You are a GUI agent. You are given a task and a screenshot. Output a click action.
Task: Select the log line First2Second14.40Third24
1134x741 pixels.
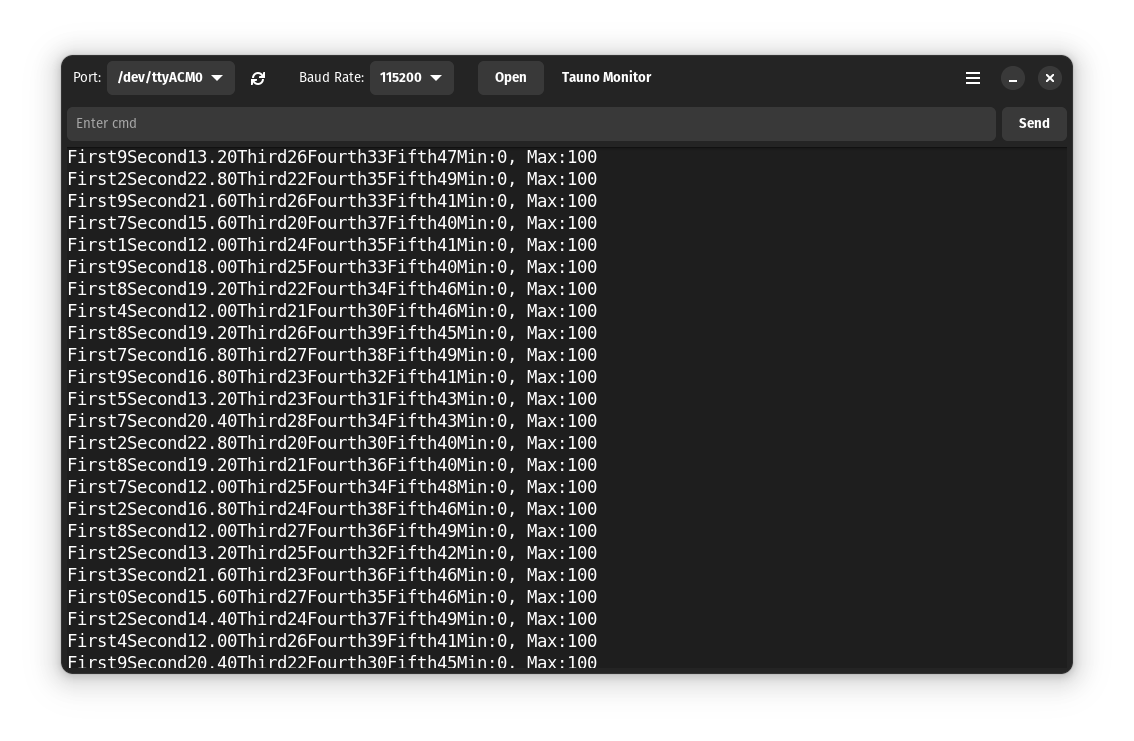tap(332, 619)
